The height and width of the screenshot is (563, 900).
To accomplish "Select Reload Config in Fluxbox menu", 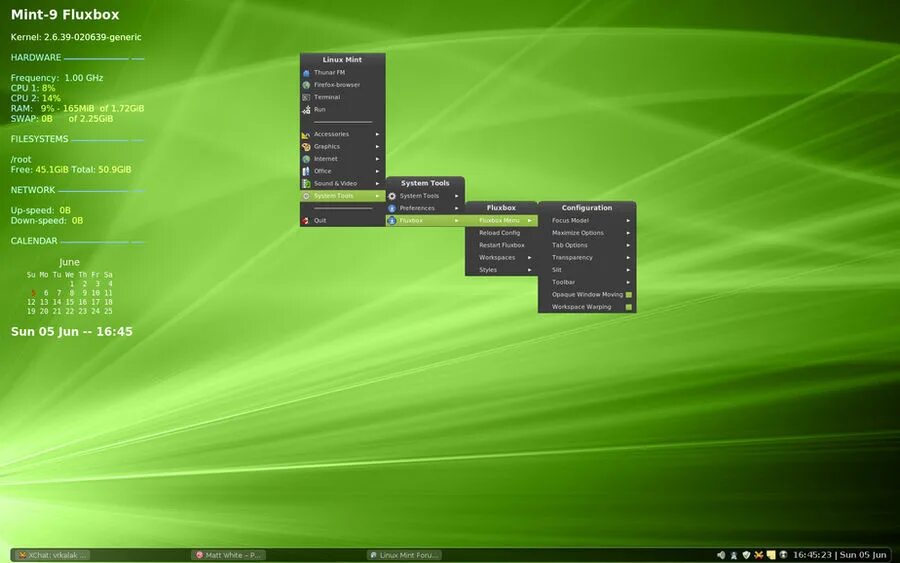I will pyautogui.click(x=501, y=233).
